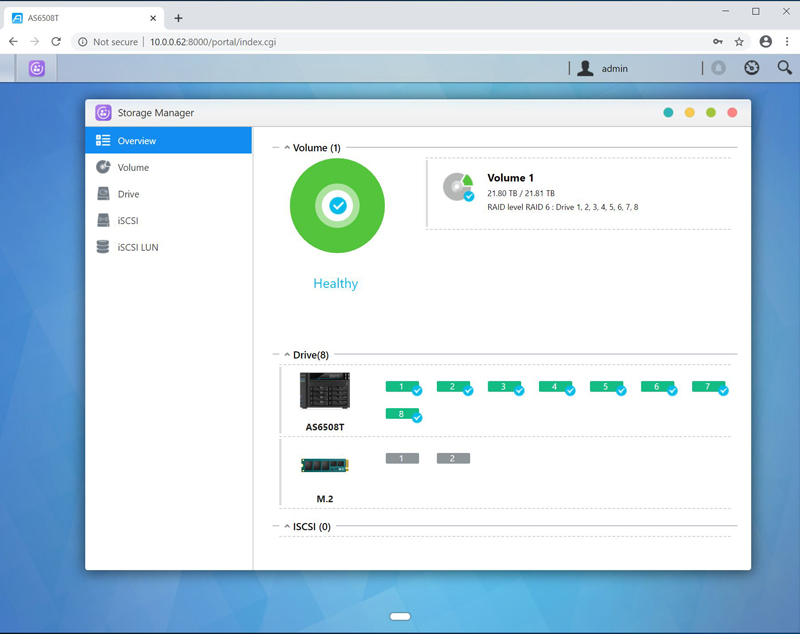Collapse the Volume (1) section

click(x=287, y=148)
